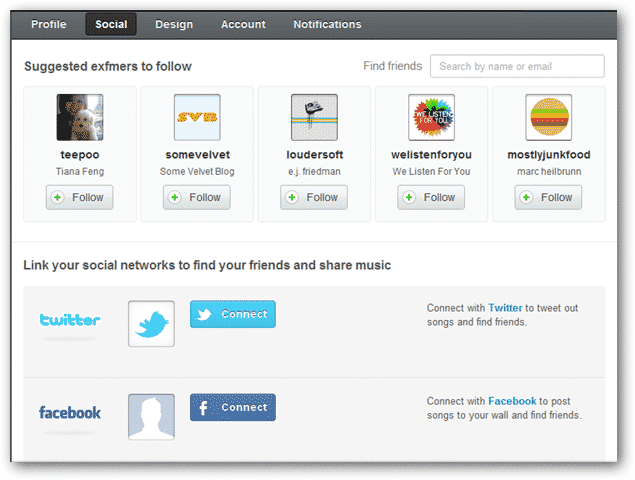Open the Design tab
This screenshot has height=480, width=635.
click(x=174, y=24)
